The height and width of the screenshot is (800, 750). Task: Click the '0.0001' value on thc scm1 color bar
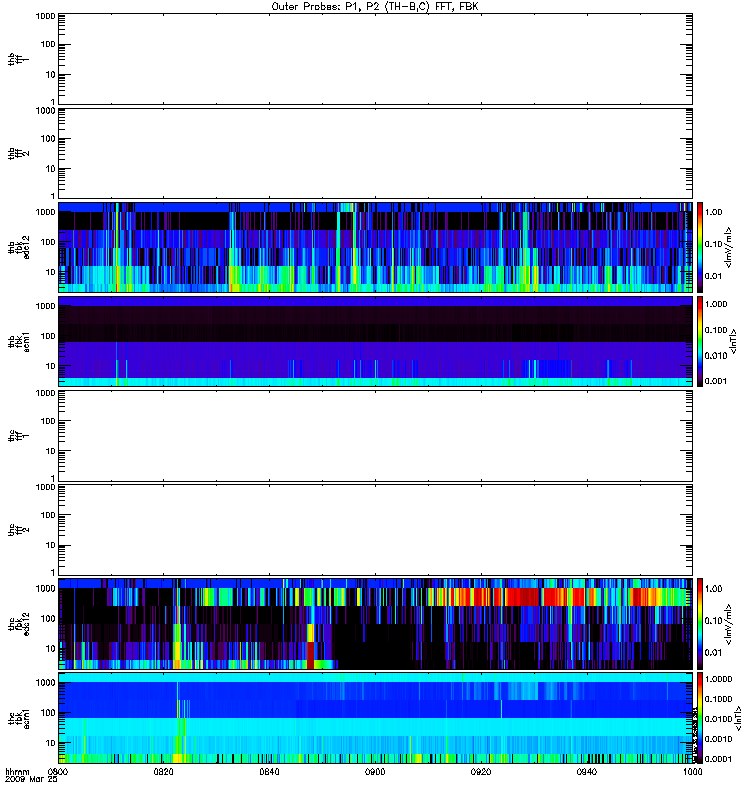pyautogui.click(x=719, y=759)
